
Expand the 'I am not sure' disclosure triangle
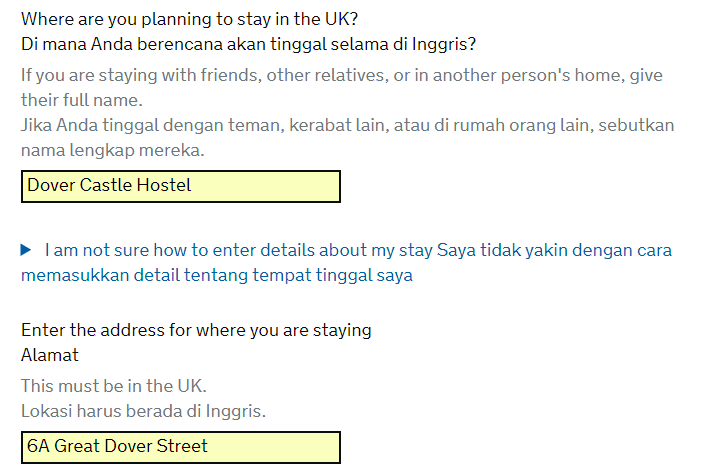coord(27,249)
